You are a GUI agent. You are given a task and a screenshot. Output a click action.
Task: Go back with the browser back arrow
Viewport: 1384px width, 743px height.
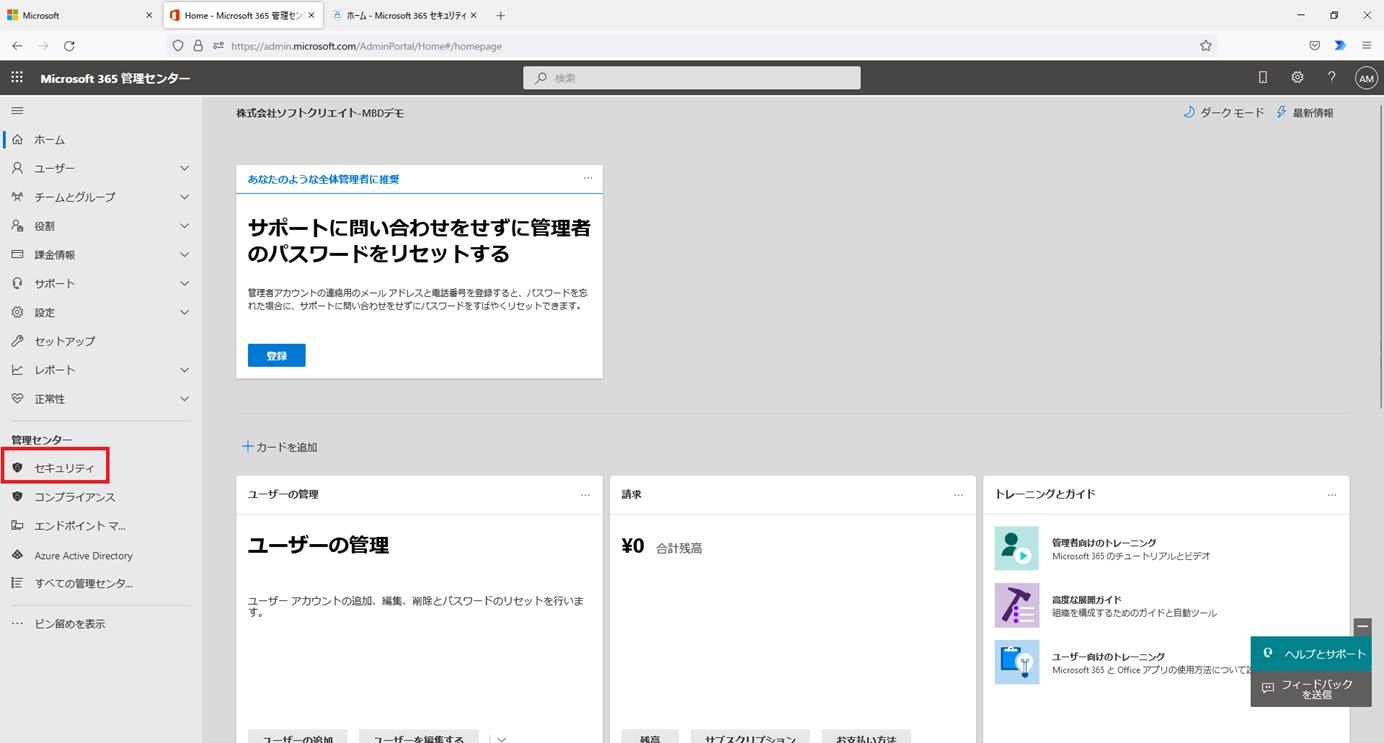(x=17, y=46)
